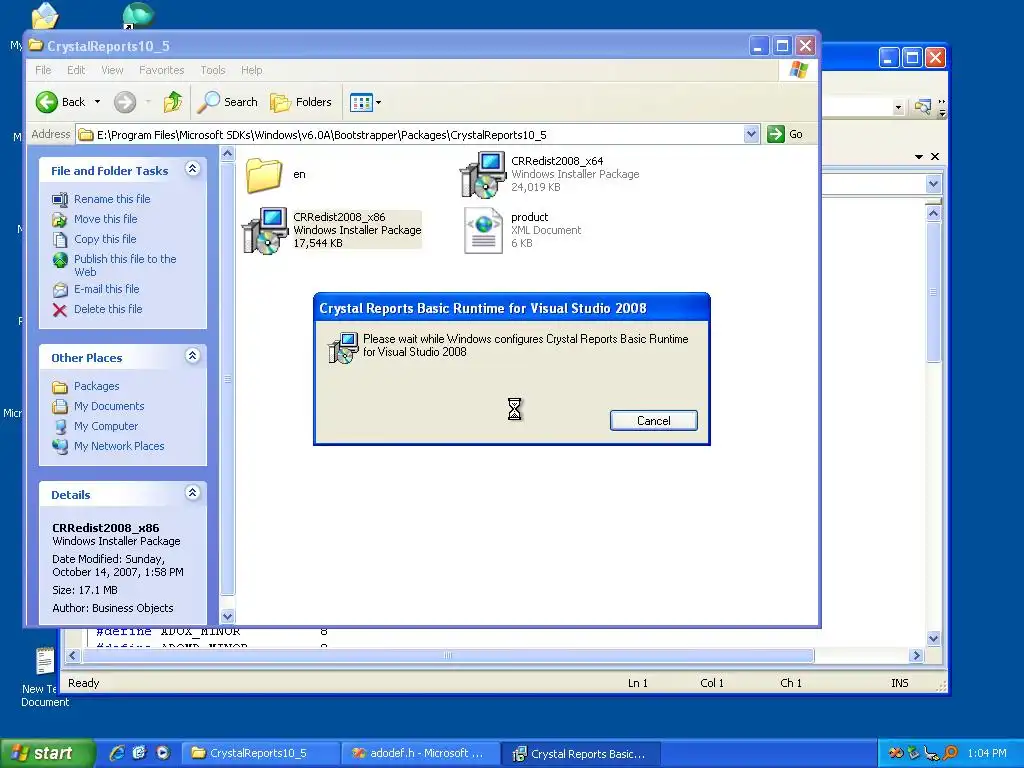Expand the address bar dropdown arrow

tap(751, 135)
